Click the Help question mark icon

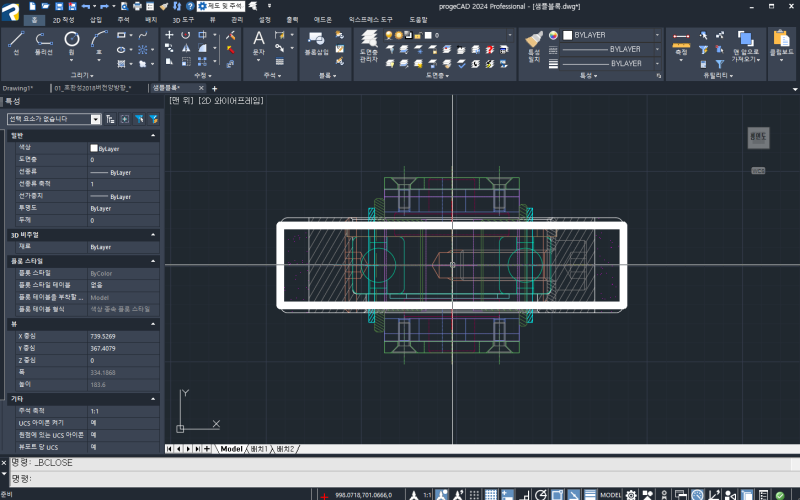(x=190, y=6)
